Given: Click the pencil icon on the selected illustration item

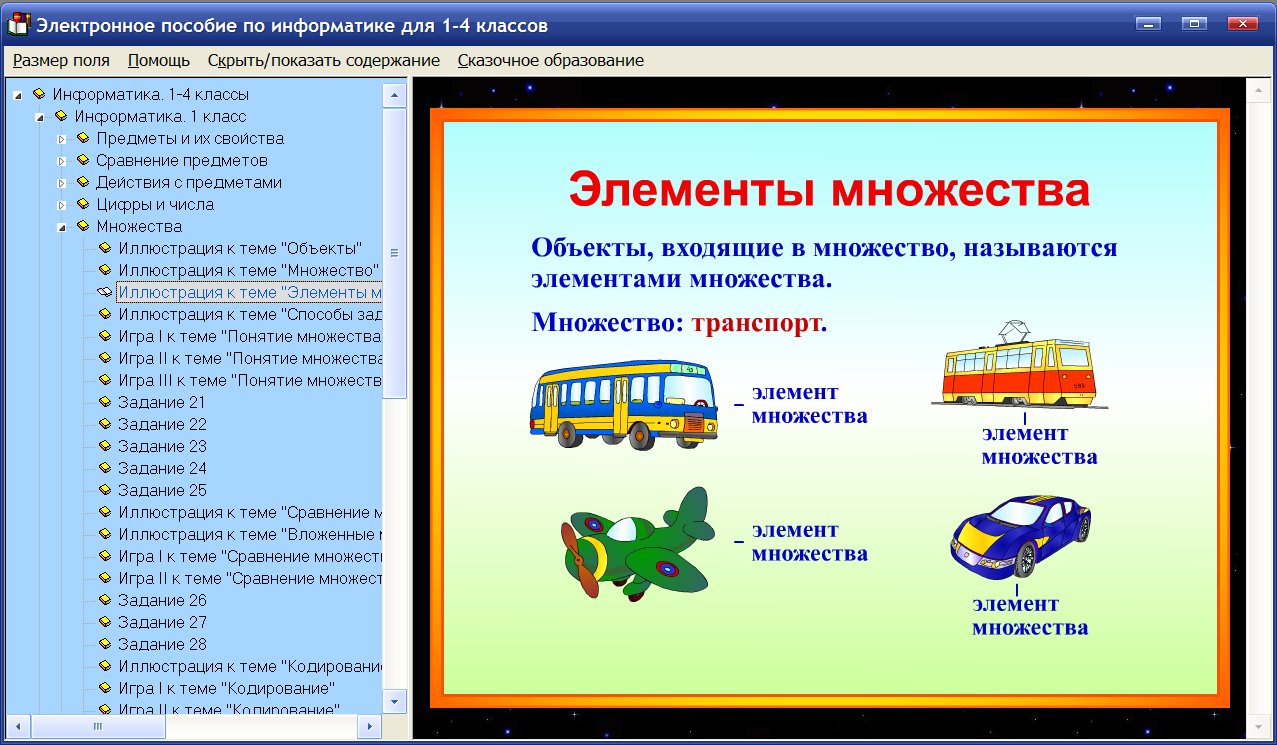Looking at the screenshot, I should (x=102, y=292).
